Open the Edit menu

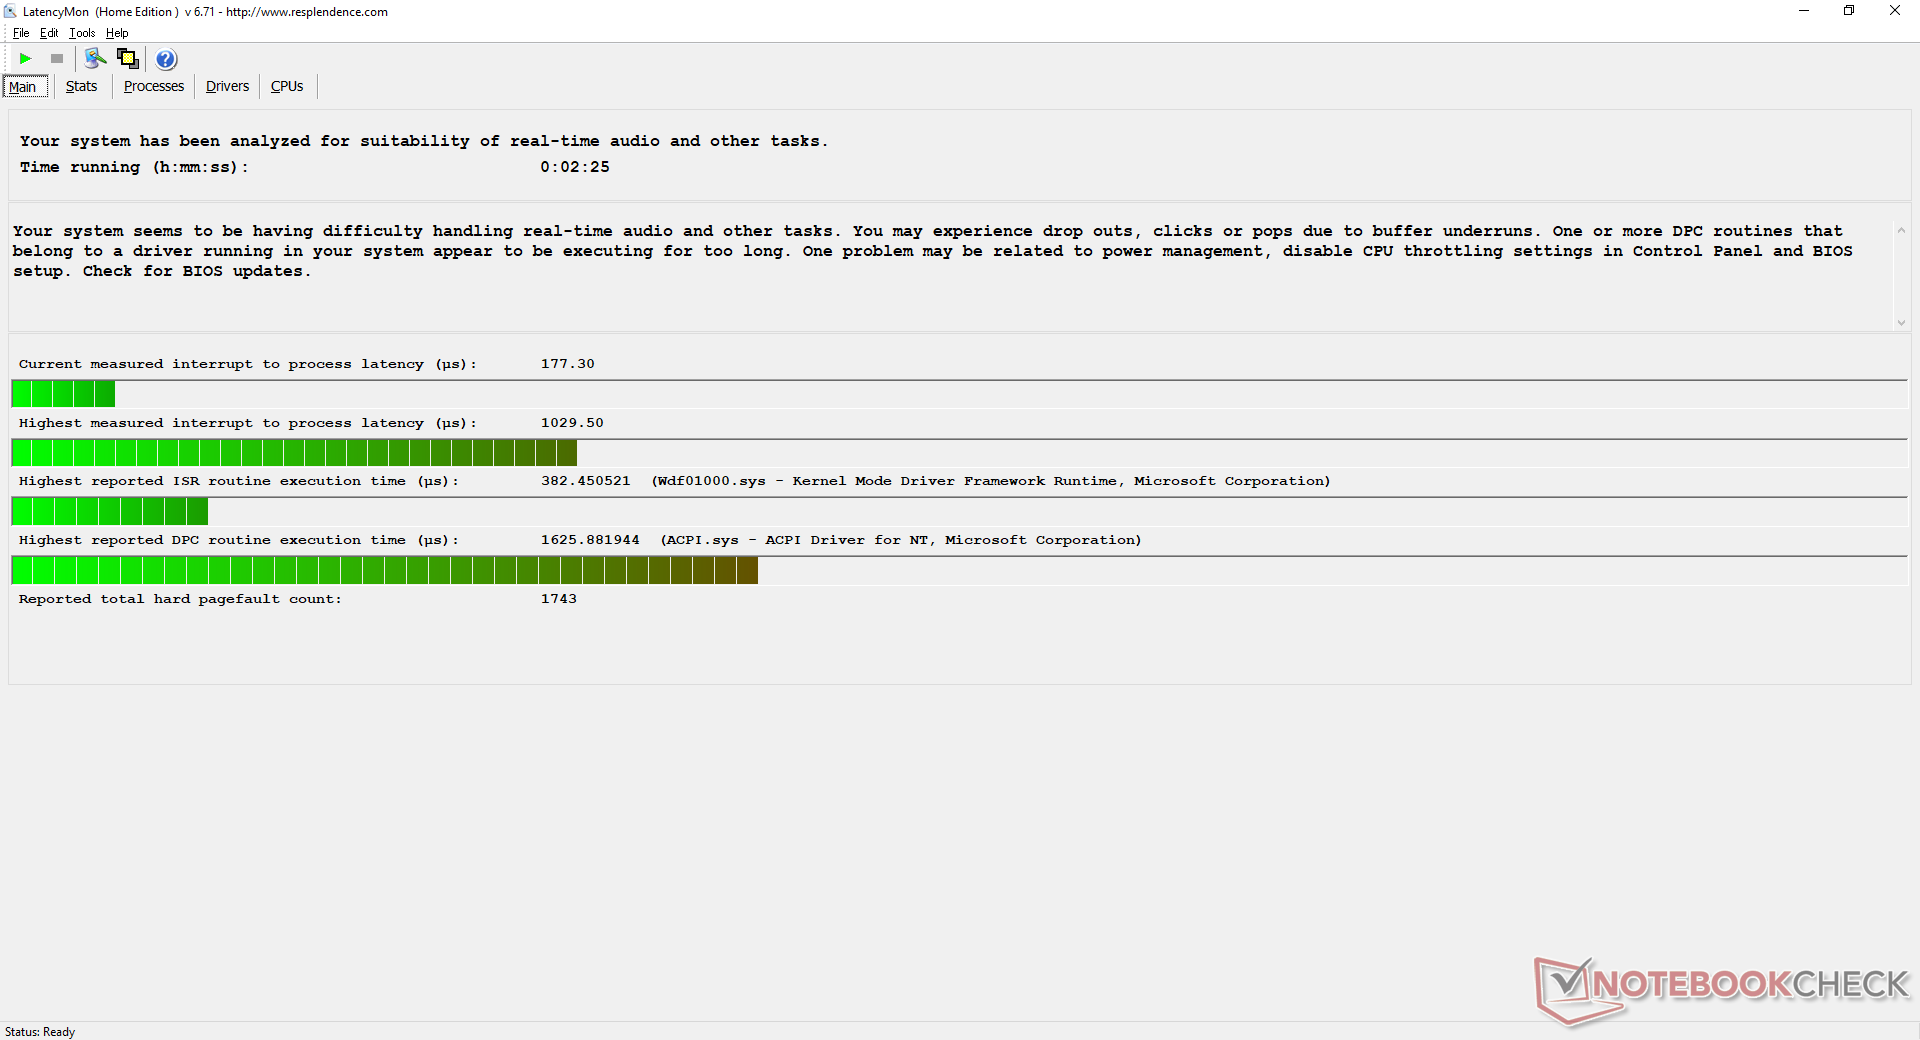tap(49, 33)
